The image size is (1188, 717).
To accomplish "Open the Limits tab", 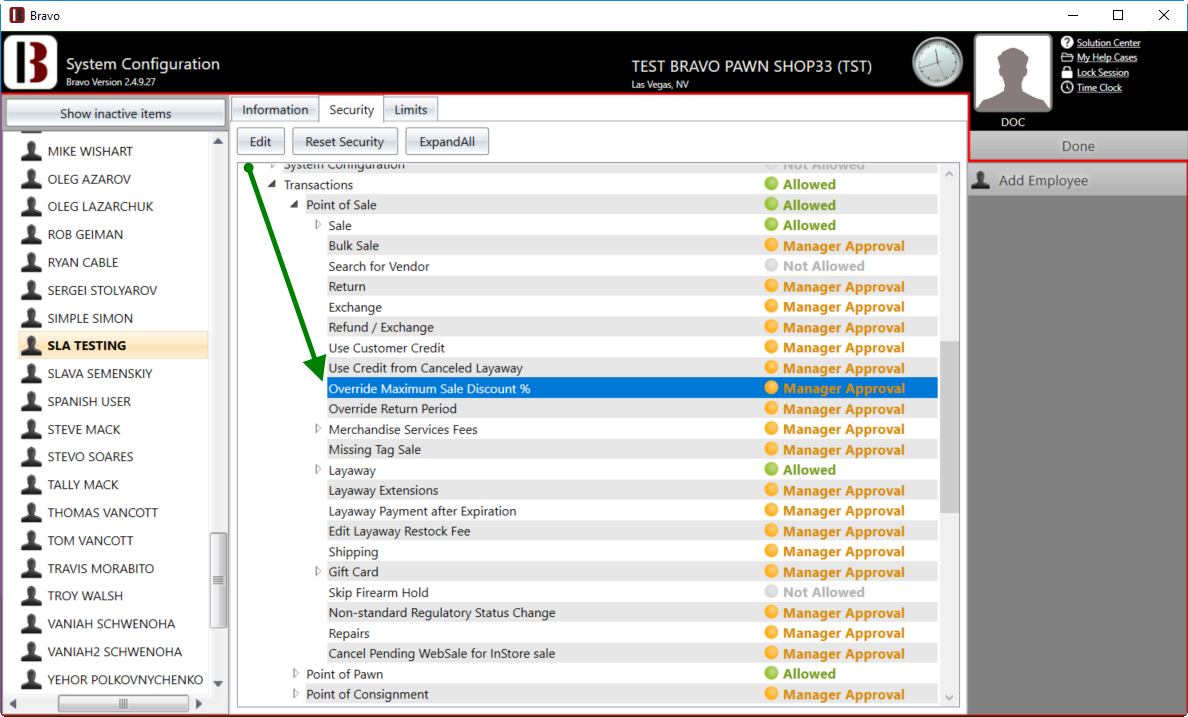I will 411,110.
